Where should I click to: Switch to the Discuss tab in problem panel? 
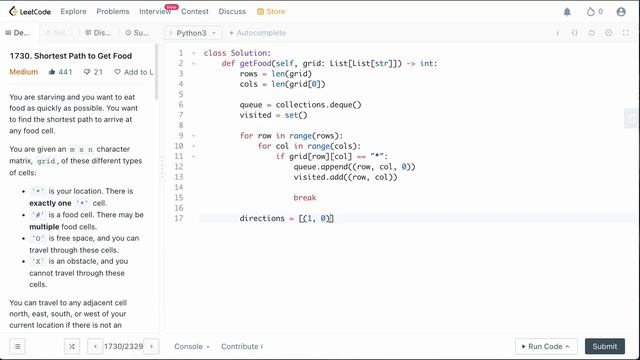[98, 33]
